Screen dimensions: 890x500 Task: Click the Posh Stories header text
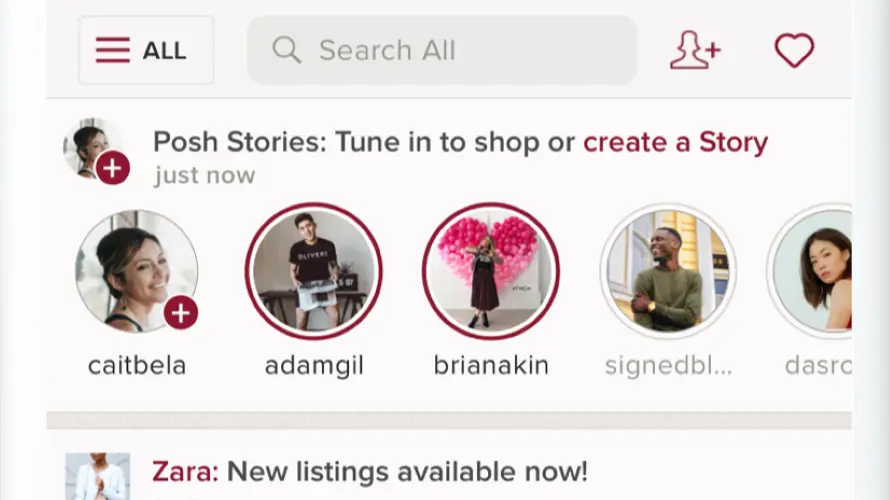[364, 142]
